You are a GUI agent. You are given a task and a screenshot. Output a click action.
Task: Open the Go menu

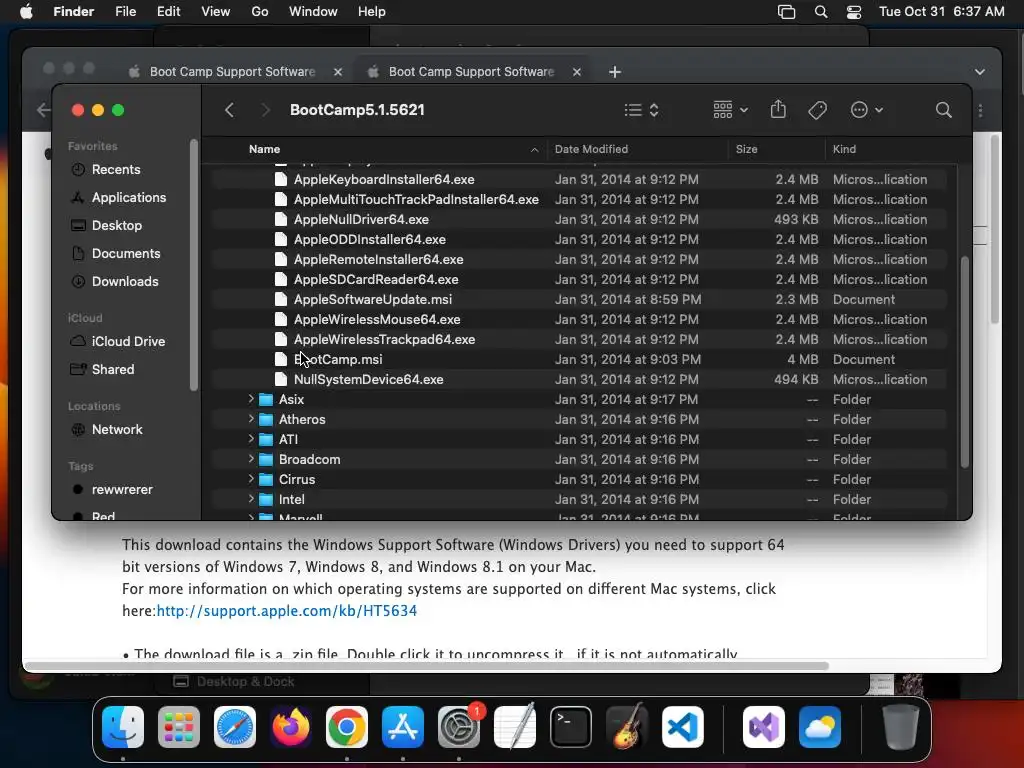coord(260,12)
